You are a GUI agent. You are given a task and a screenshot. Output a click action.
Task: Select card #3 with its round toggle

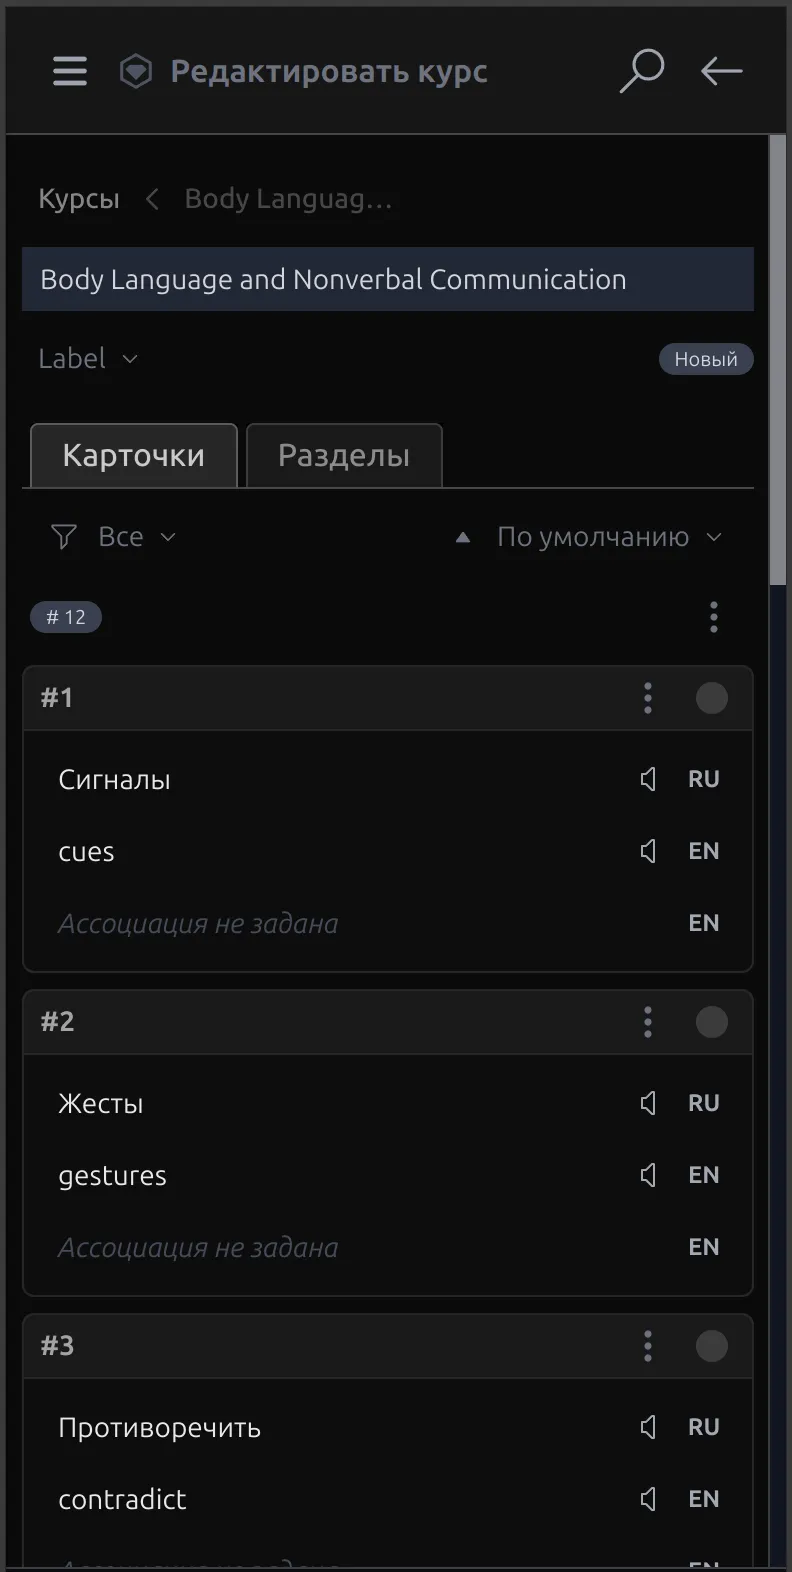(711, 1346)
